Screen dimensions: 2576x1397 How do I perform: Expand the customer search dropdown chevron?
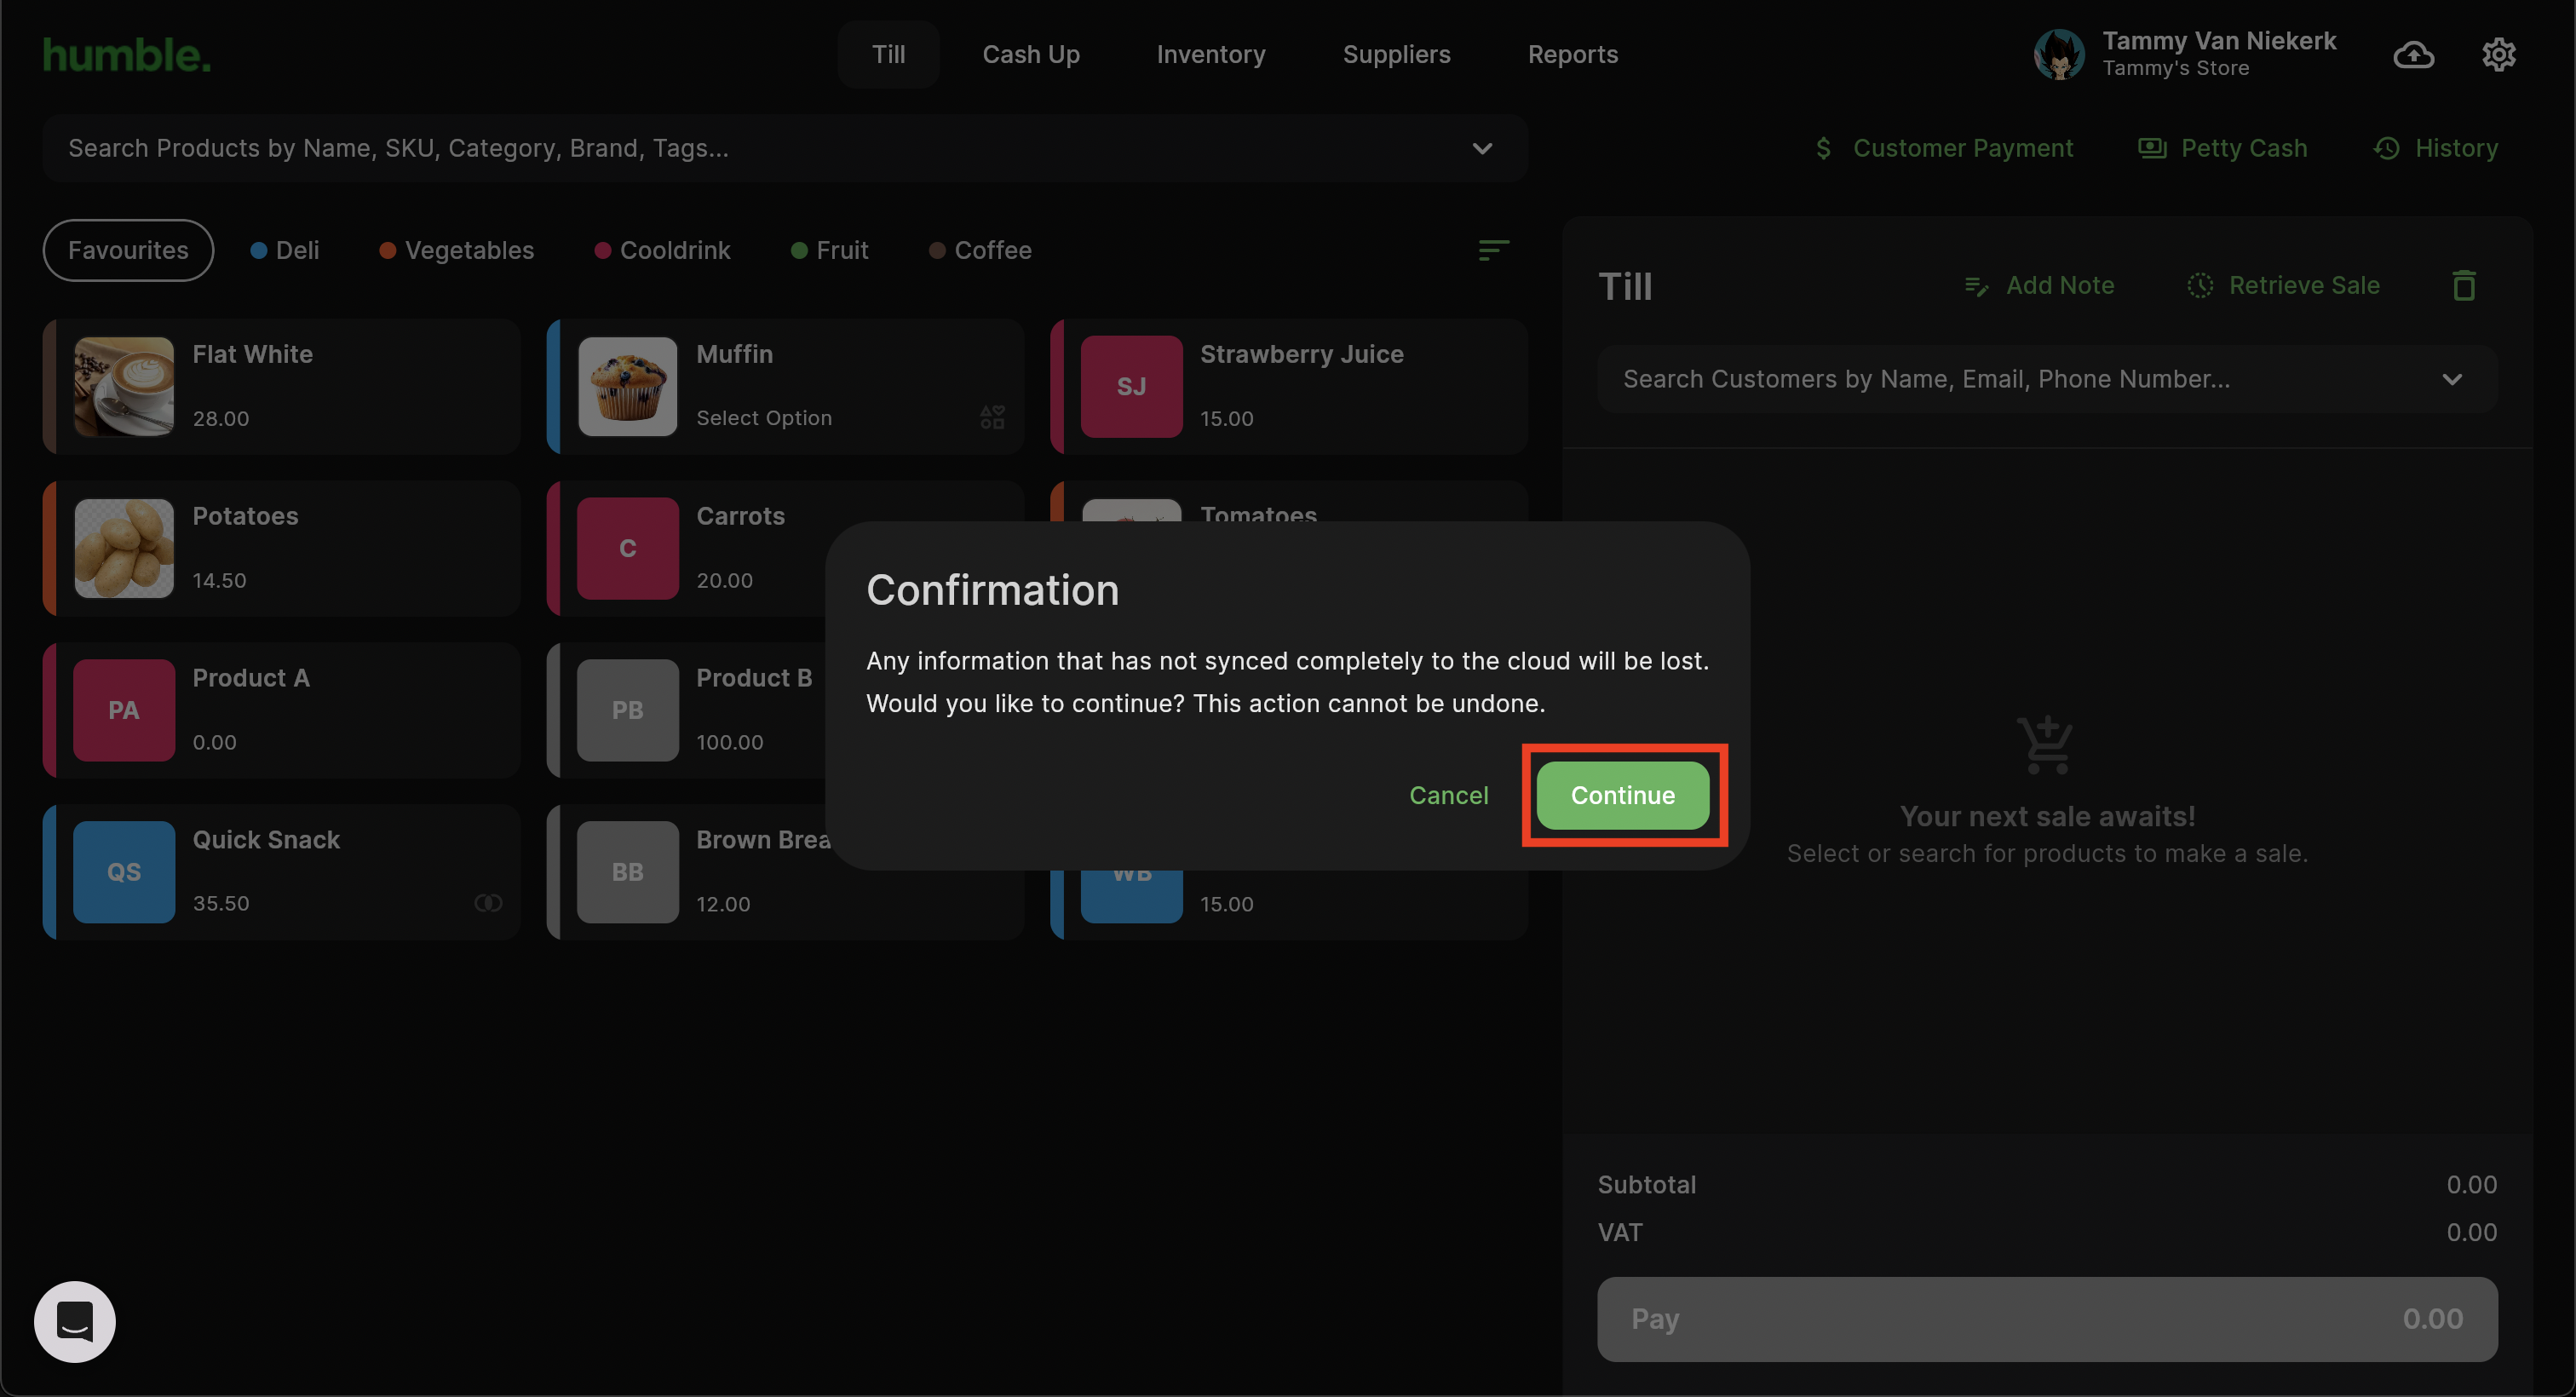pos(2451,379)
